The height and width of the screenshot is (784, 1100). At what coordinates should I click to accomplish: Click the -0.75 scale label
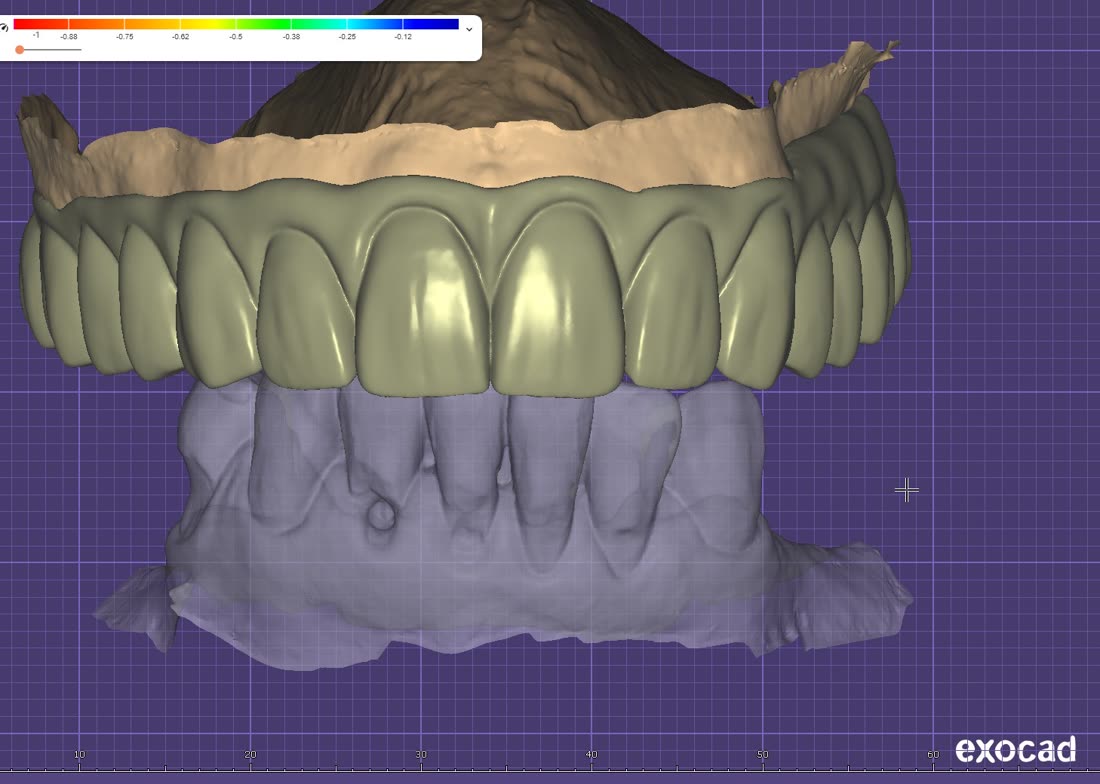click(124, 37)
